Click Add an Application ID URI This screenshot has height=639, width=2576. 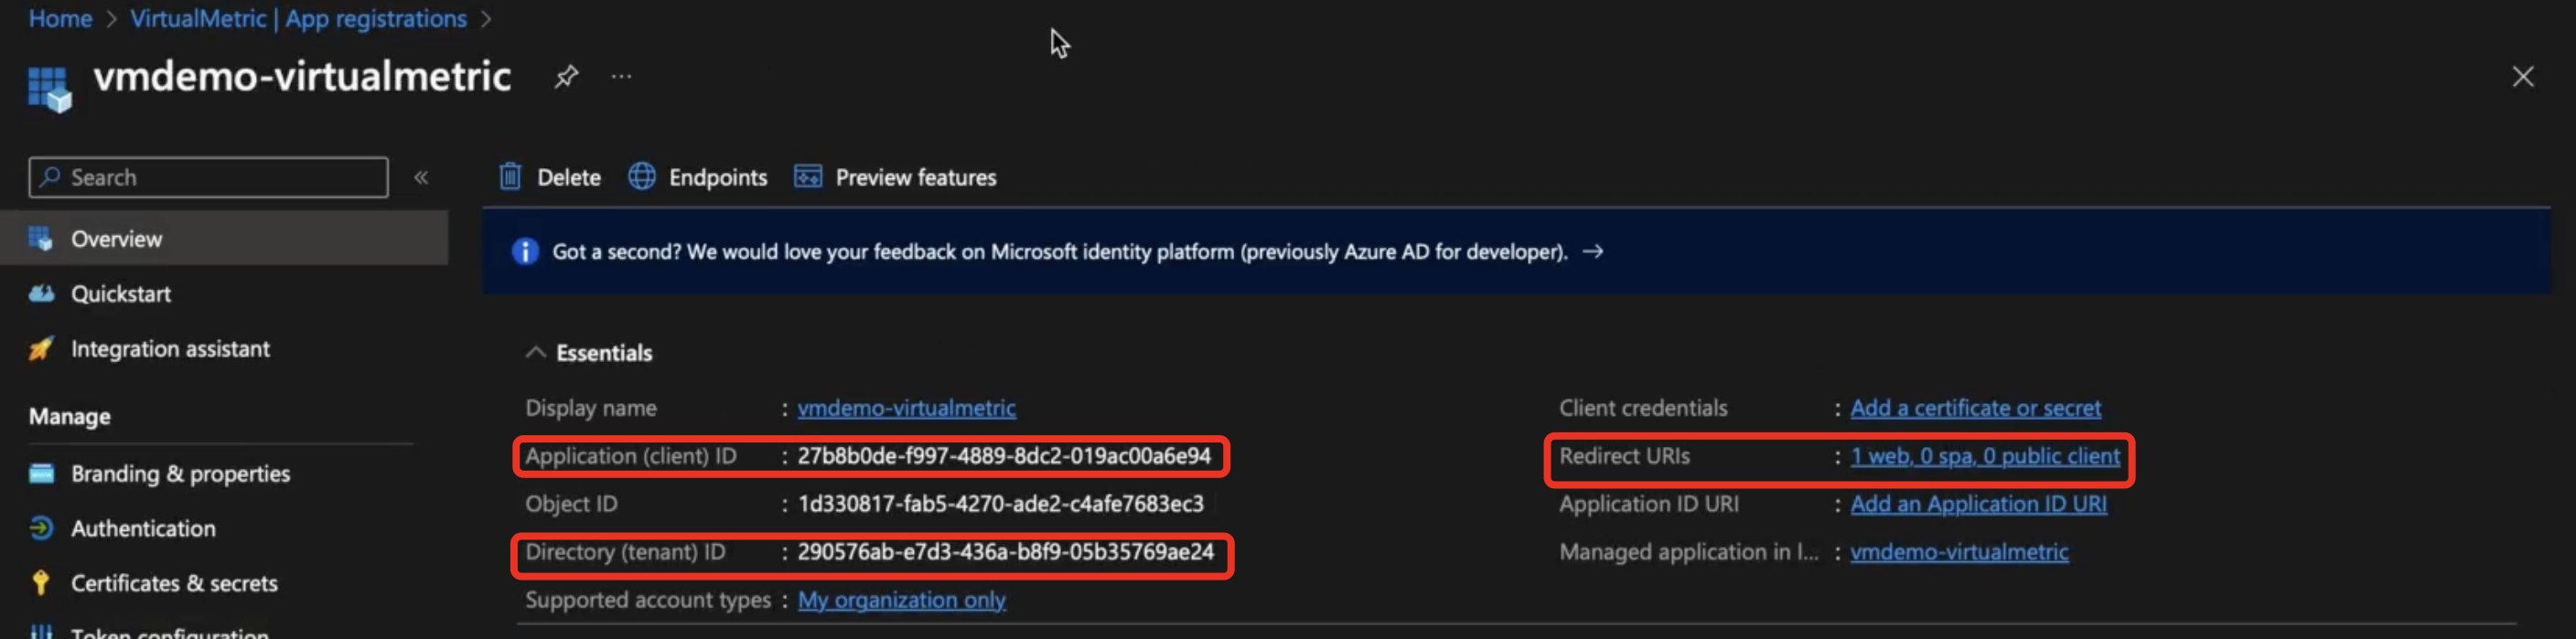pyautogui.click(x=1978, y=504)
